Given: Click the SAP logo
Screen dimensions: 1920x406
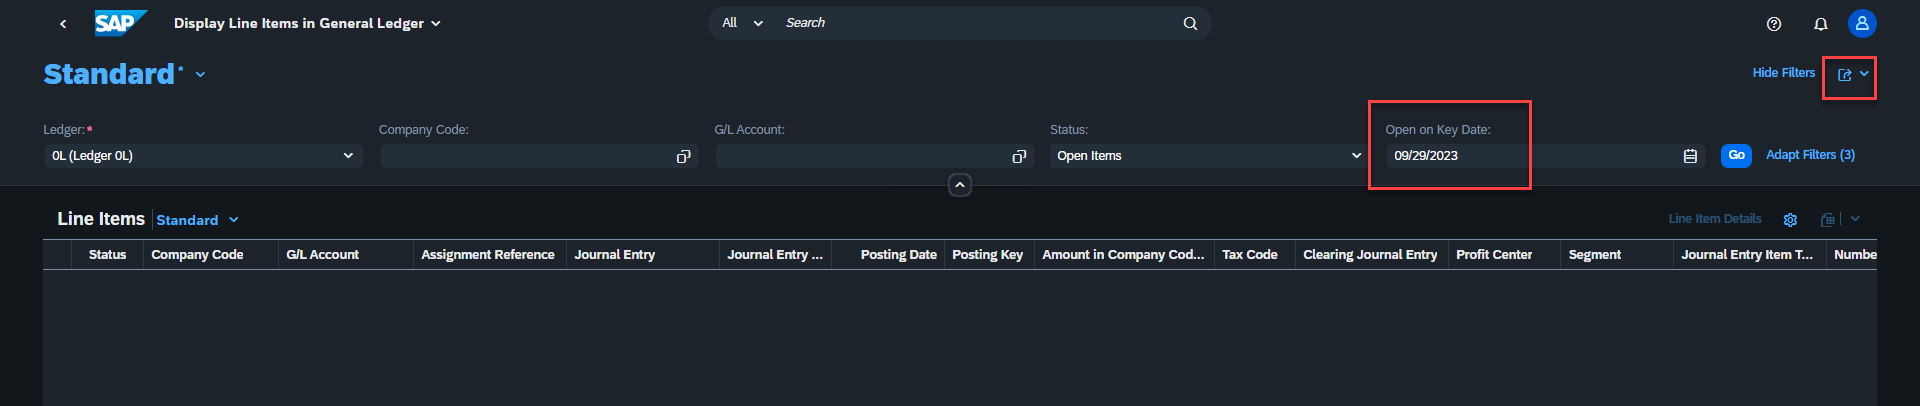Looking at the screenshot, I should point(121,23).
